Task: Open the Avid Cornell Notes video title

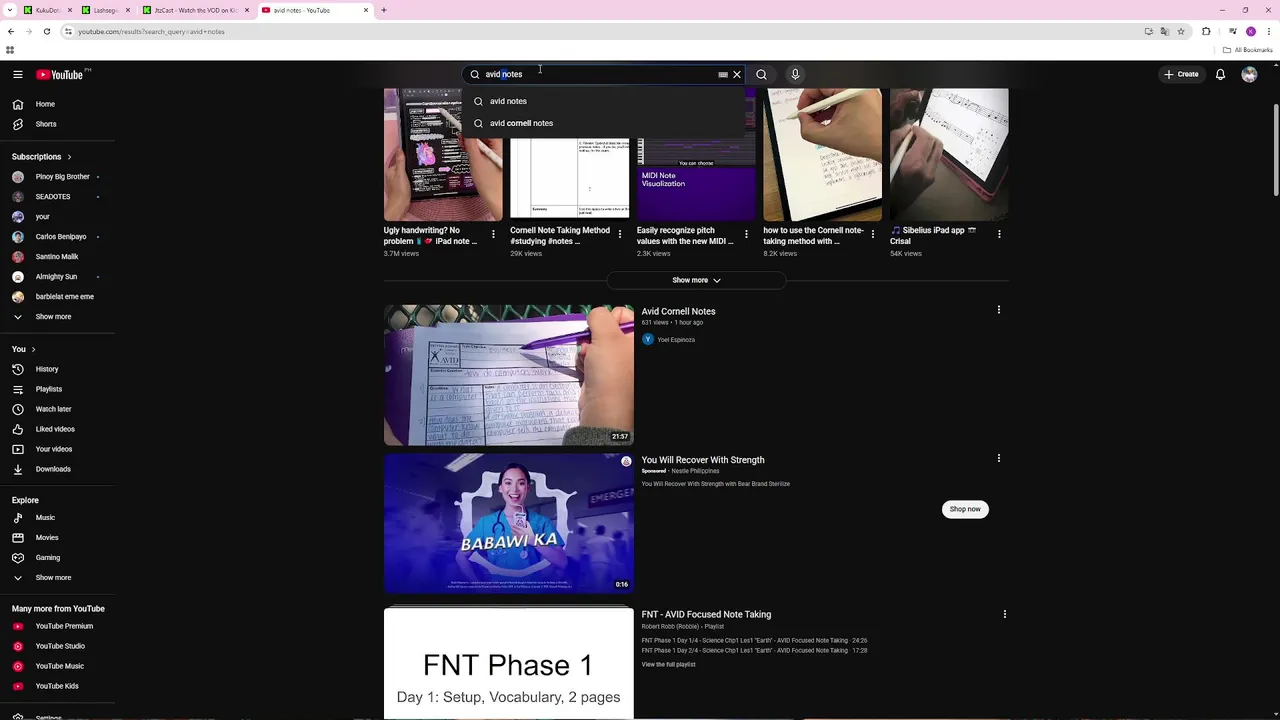Action: click(678, 311)
